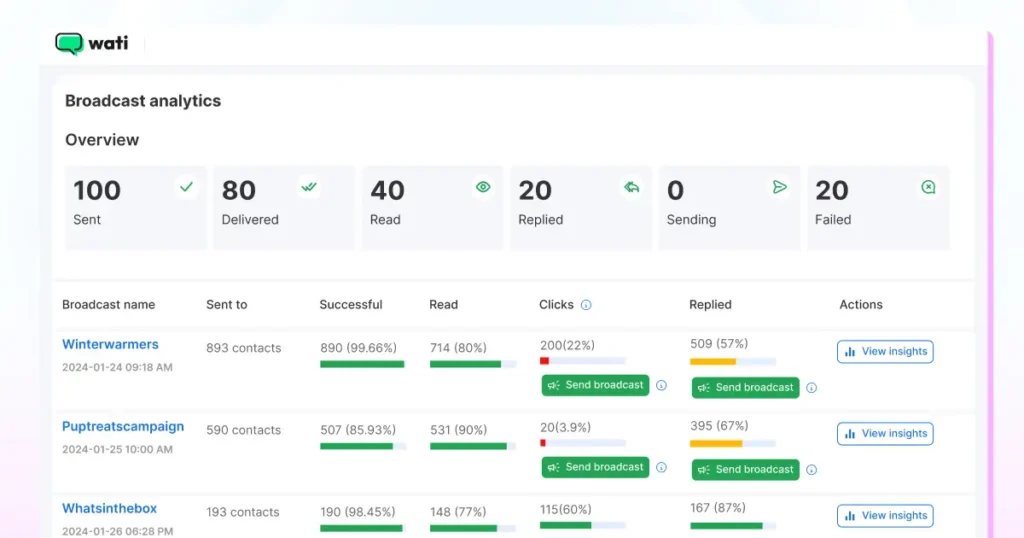View insights for Puptreatscampaign
1024x538 pixels.
pyautogui.click(x=885, y=433)
